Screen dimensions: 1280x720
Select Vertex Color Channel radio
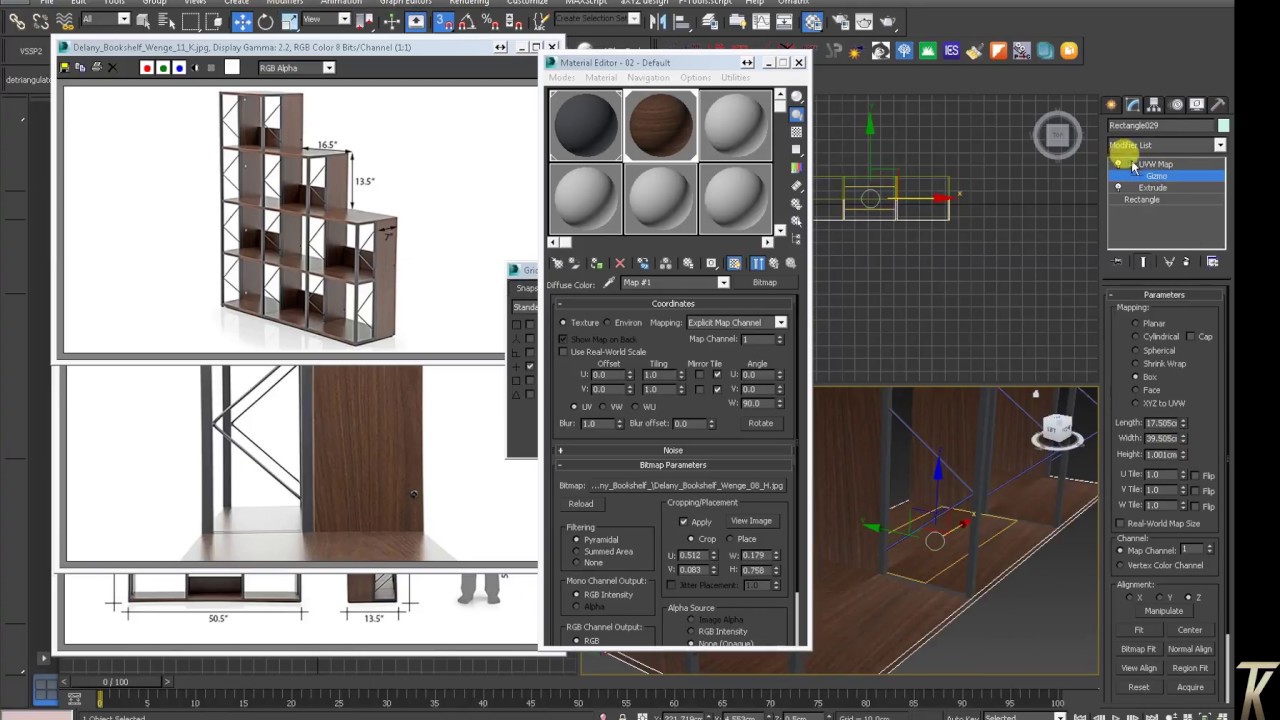[x=1120, y=566]
